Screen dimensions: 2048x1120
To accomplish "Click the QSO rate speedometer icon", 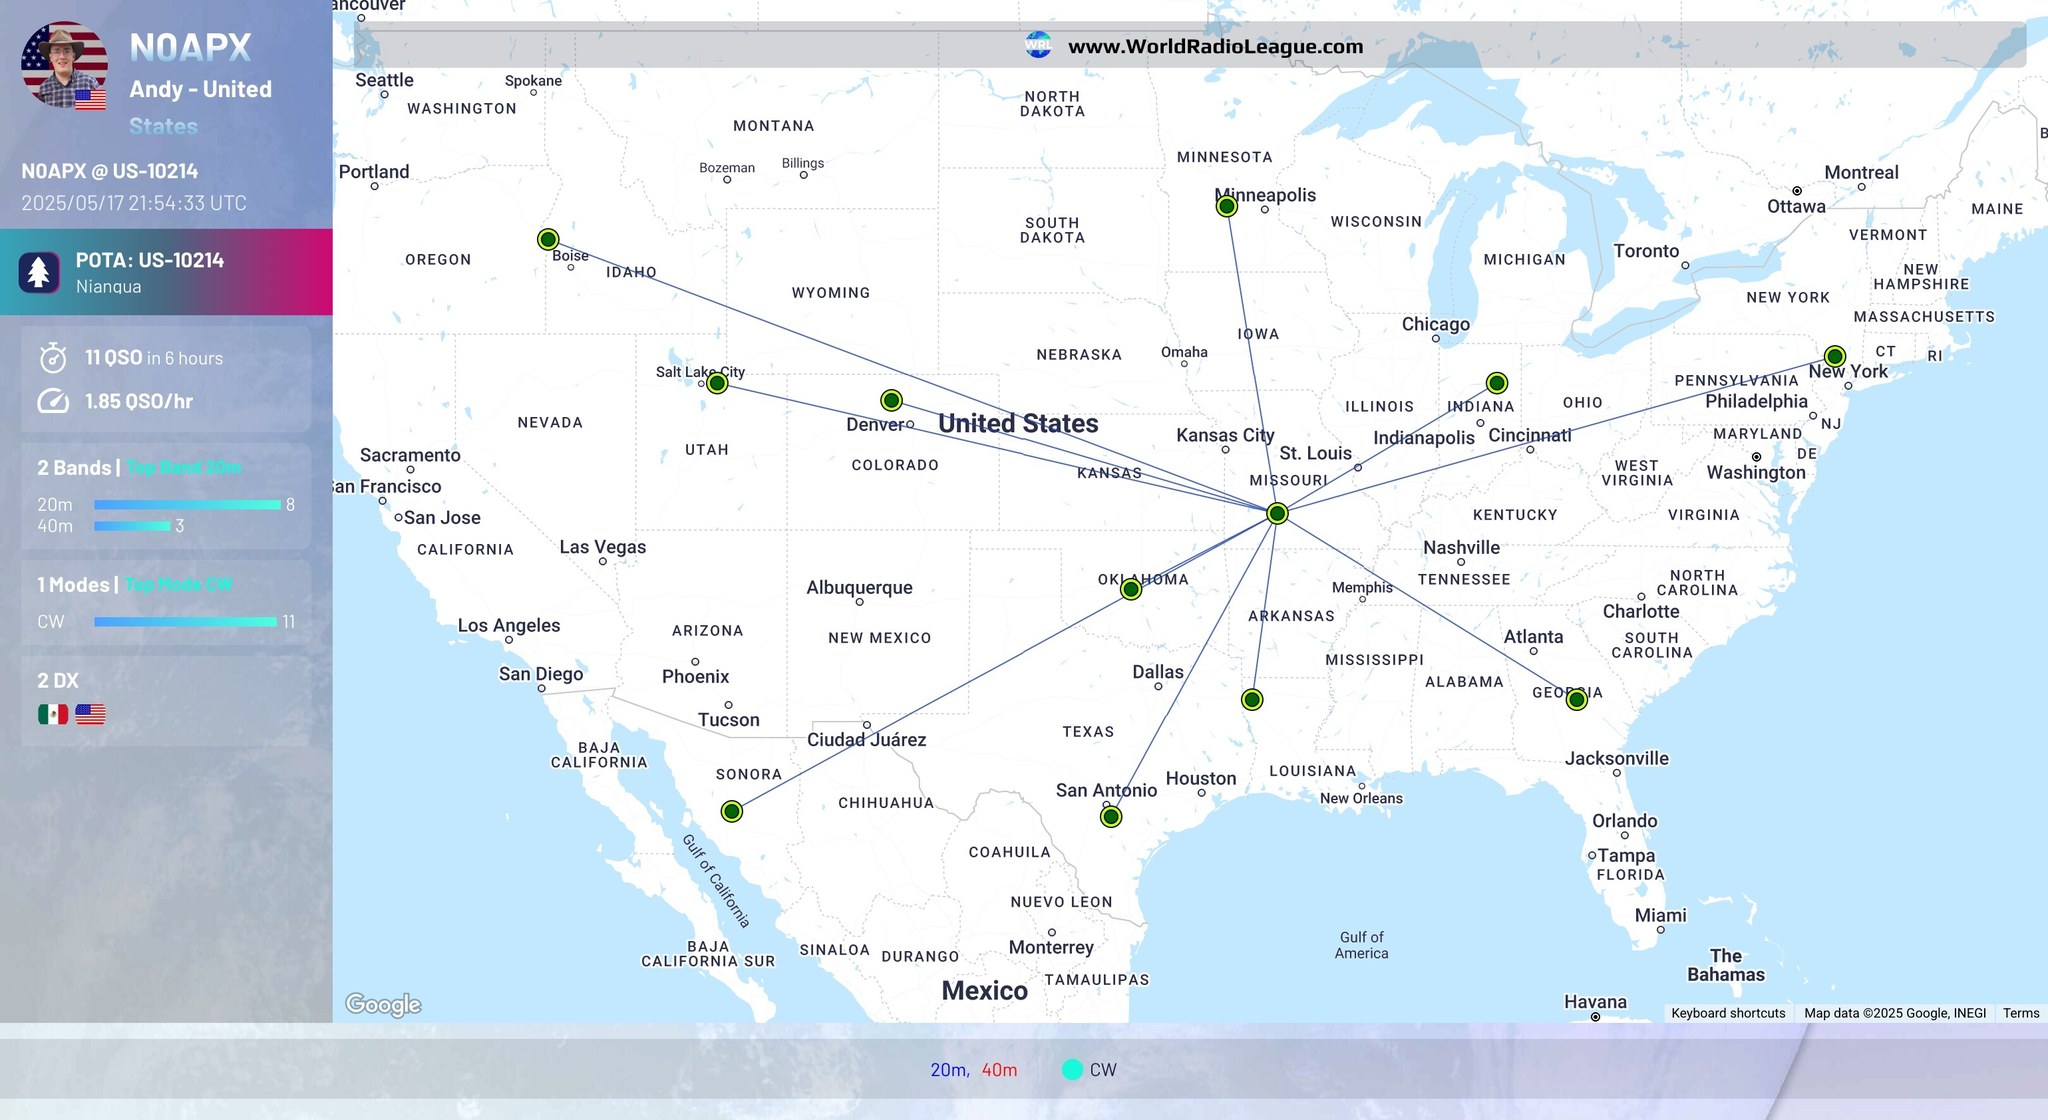I will point(53,401).
